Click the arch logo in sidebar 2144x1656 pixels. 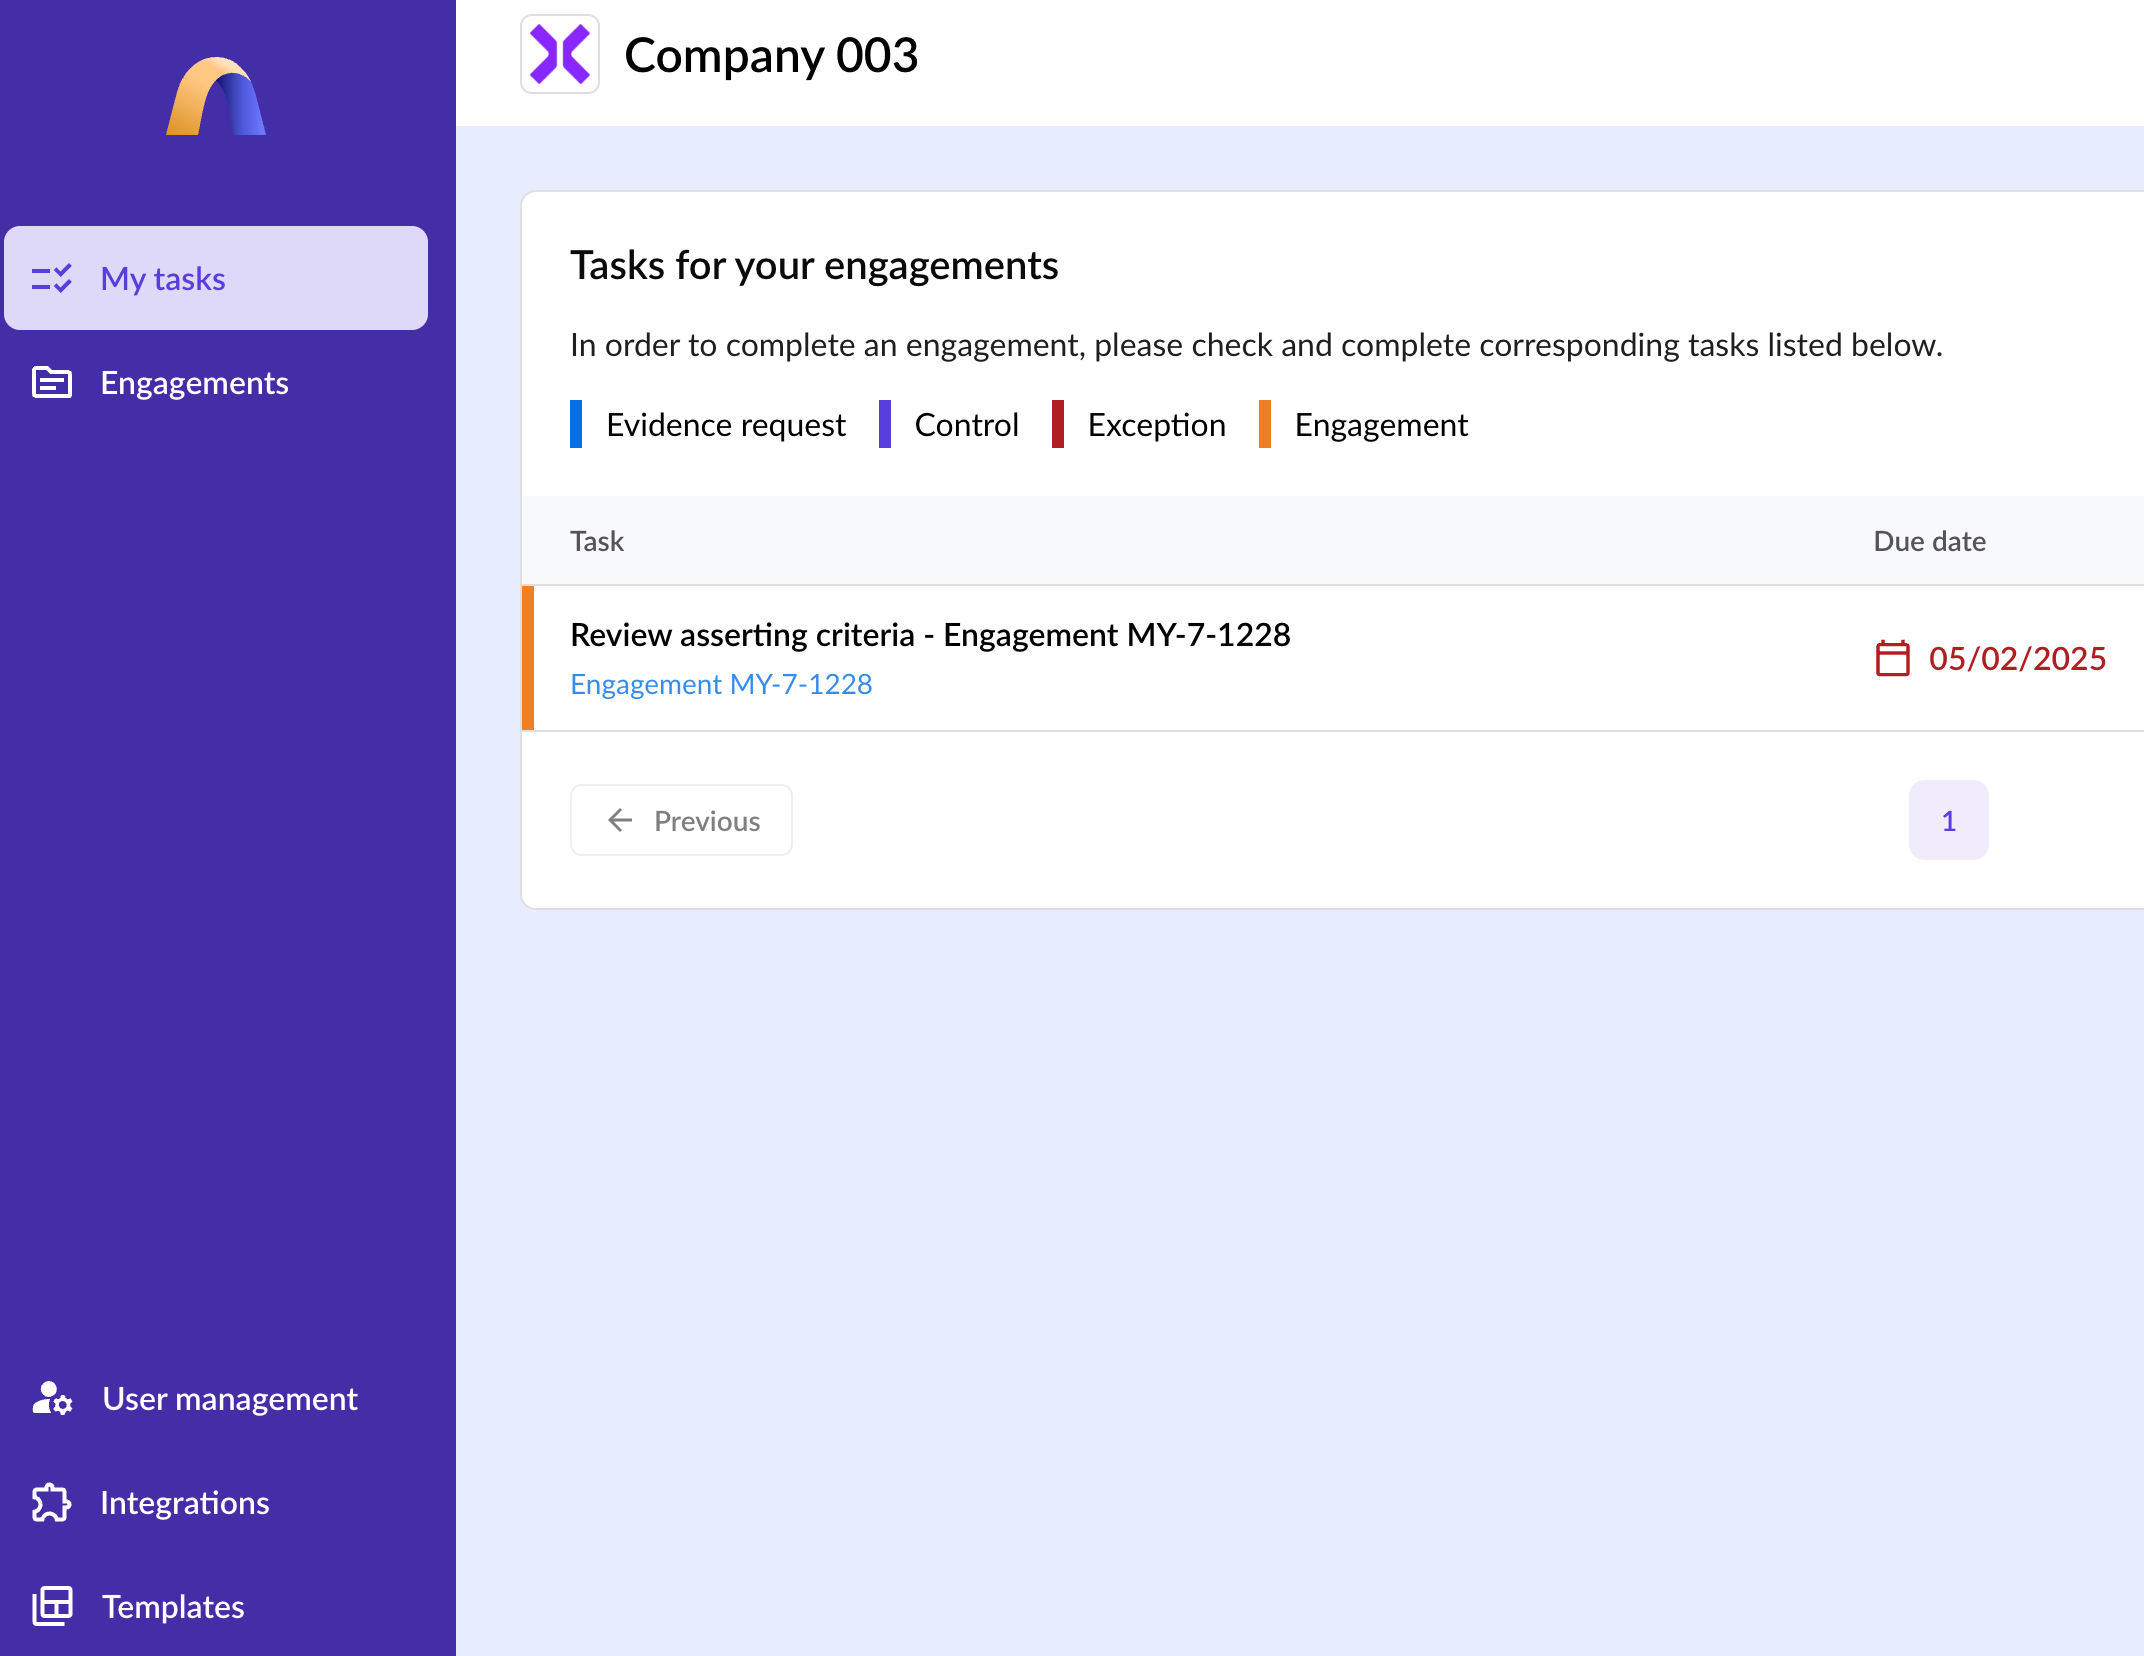[216, 97]
